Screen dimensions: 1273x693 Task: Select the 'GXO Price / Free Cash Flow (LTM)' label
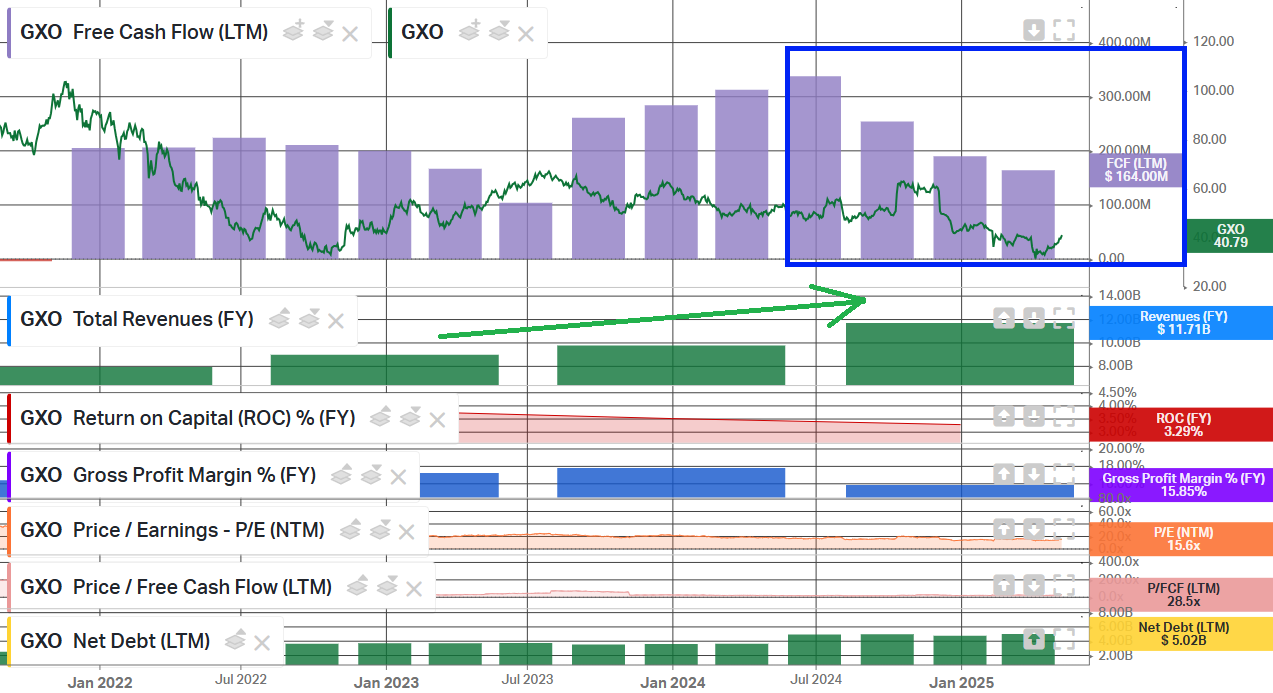pyautogui.click(x=176, y=587)
